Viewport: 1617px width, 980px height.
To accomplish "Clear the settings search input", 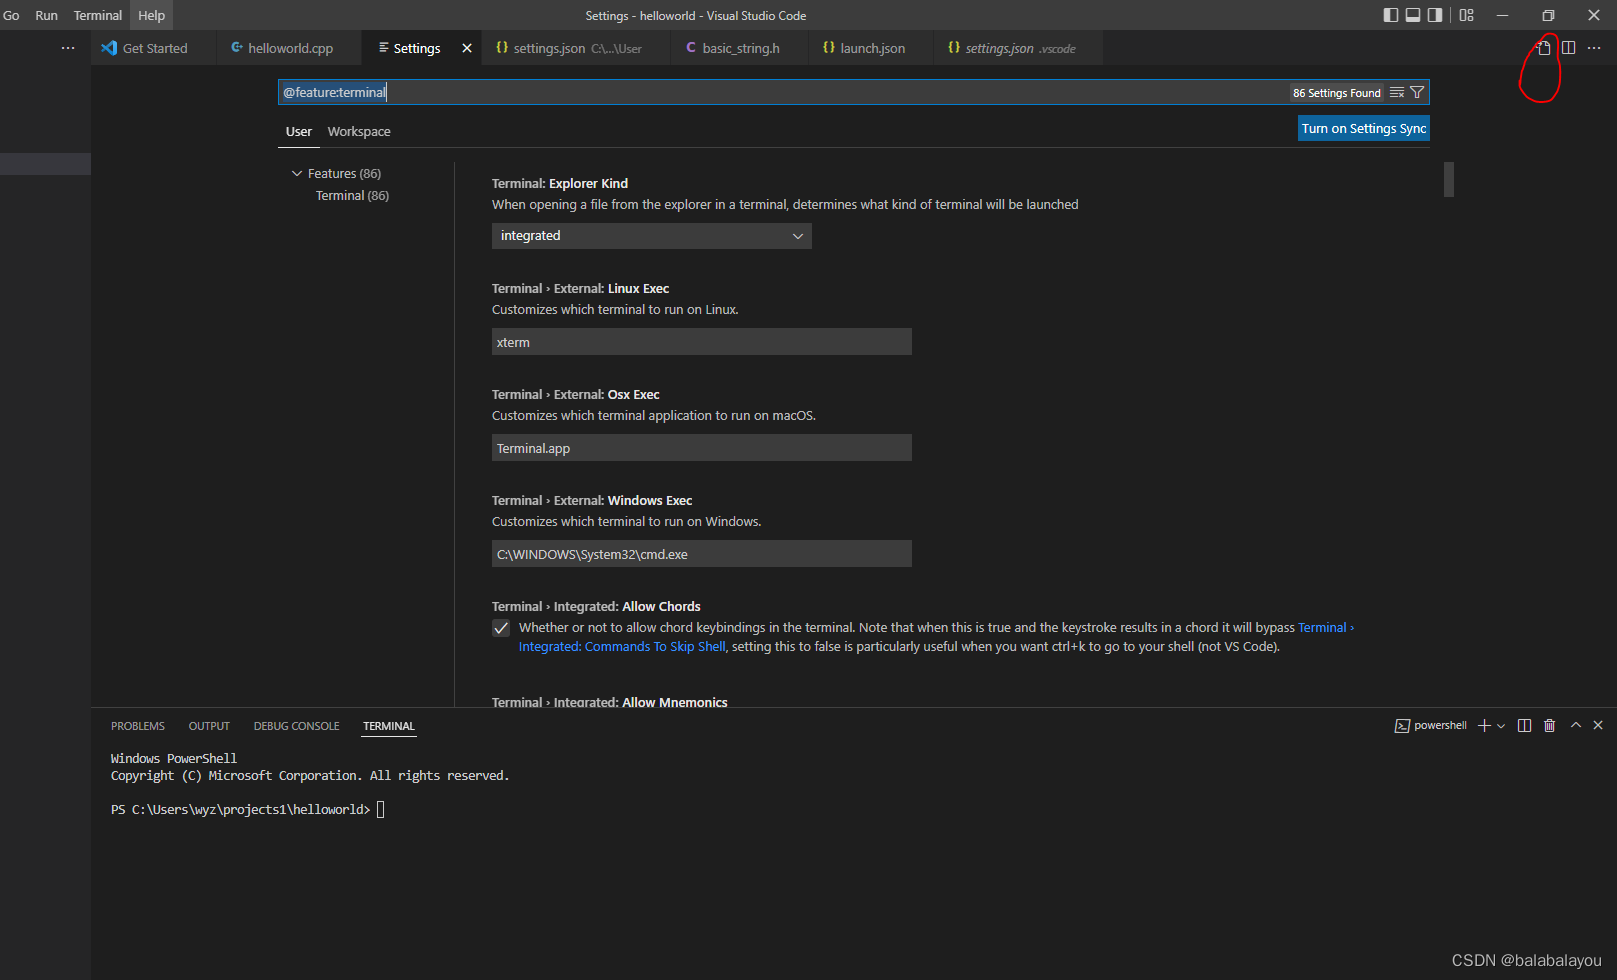I will coord(1397,93).
